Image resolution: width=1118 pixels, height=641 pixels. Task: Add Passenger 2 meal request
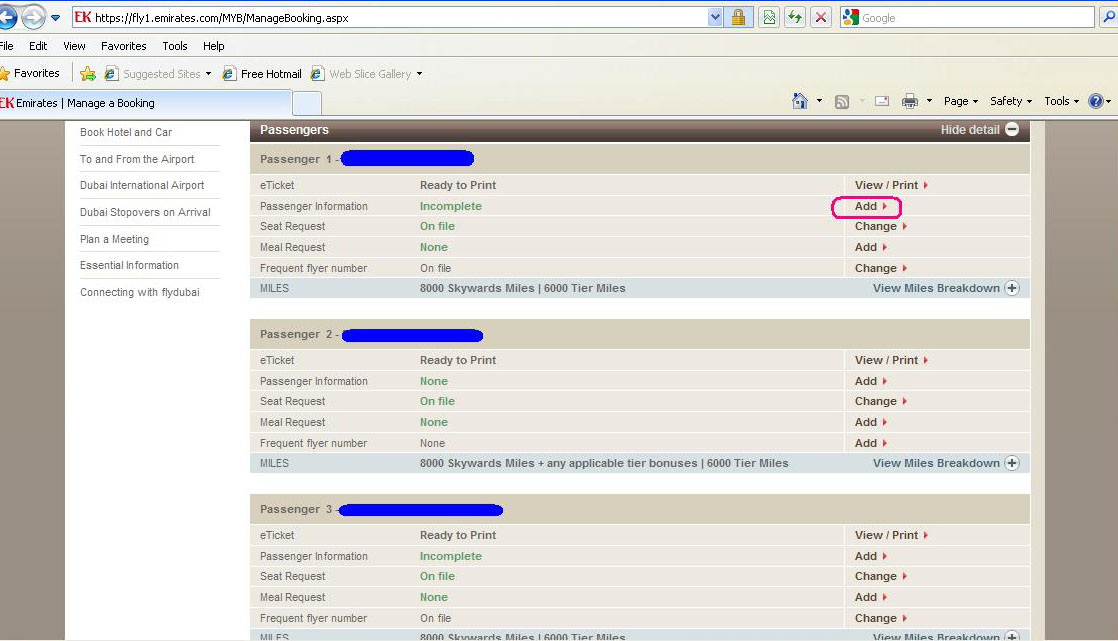[x=871, y=422]
